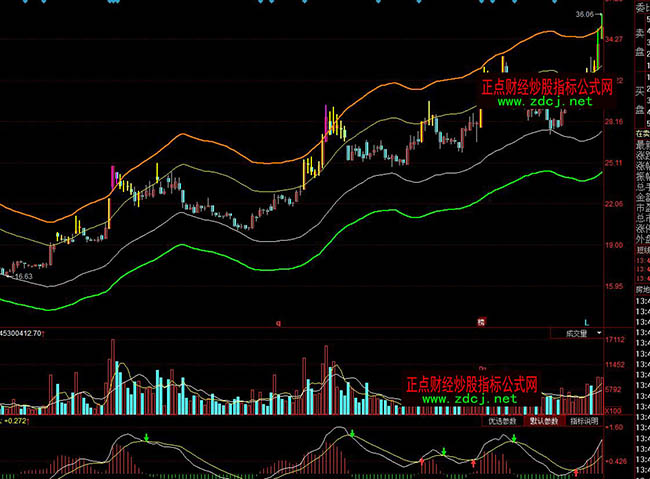Click the 优选参数 button
This screenshot has width=650, height=479.
(x=502, y=421)
